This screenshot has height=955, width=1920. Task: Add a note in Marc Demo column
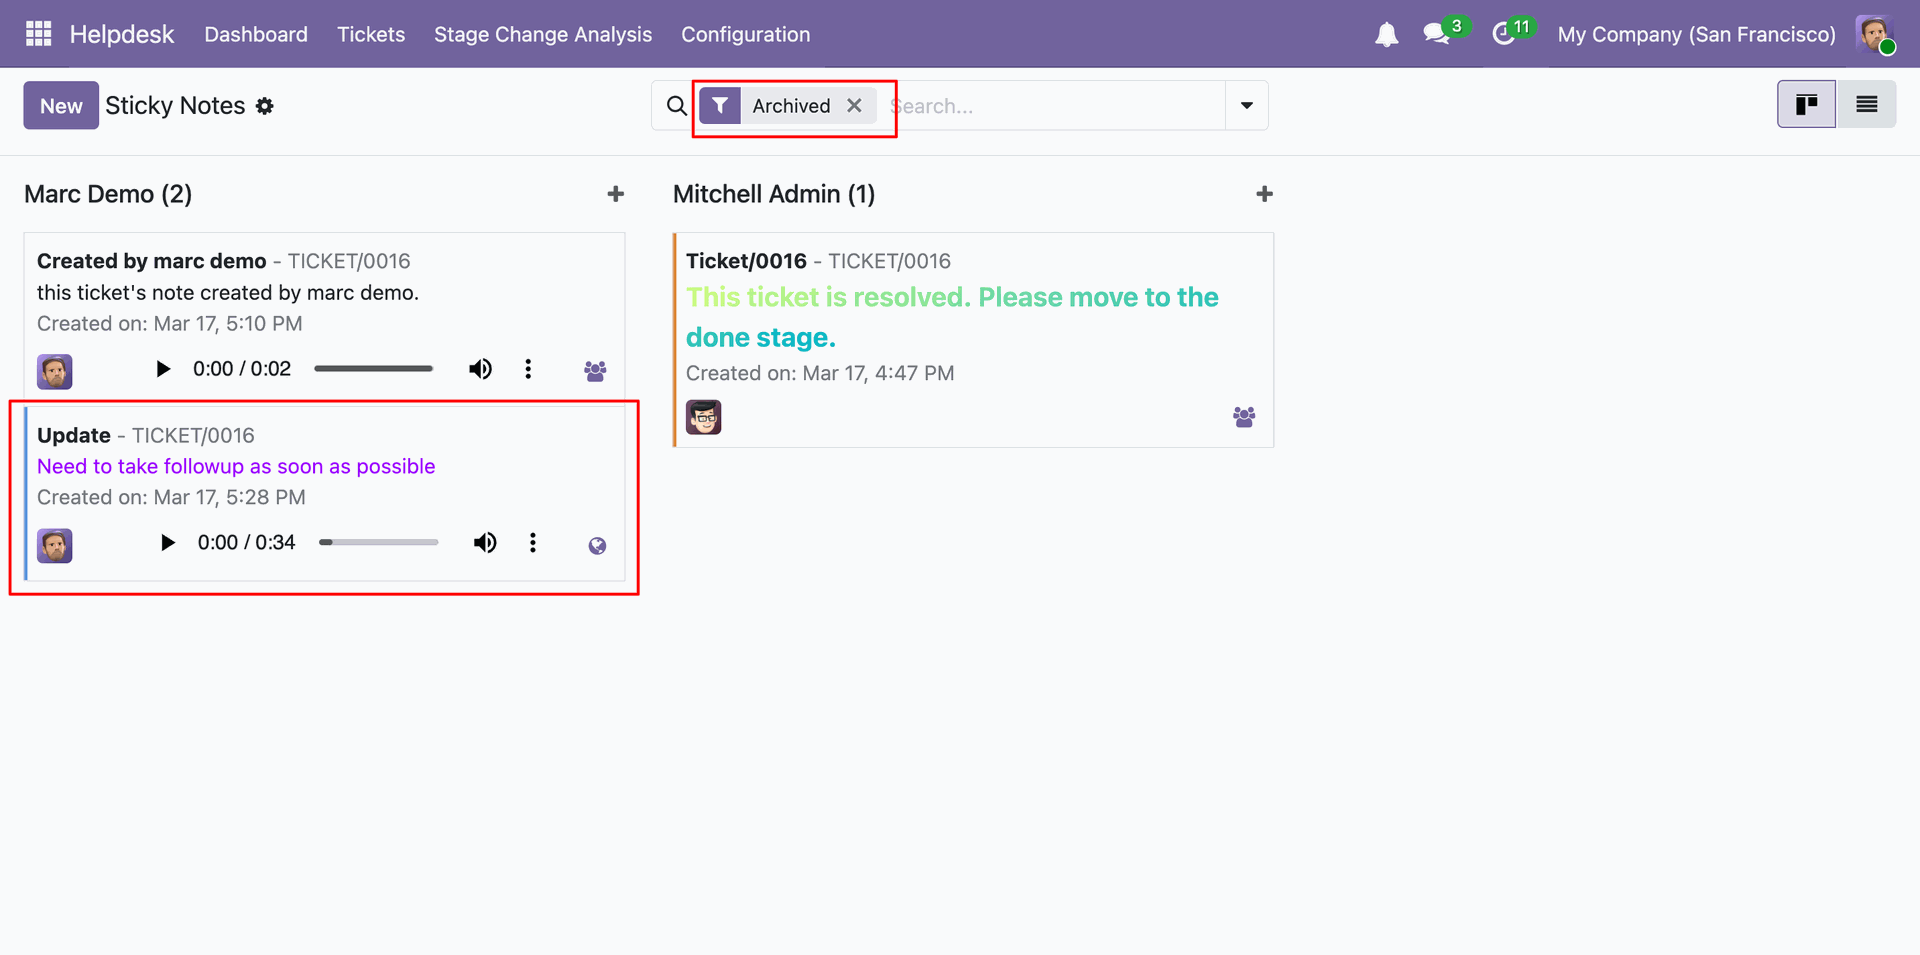616,194
